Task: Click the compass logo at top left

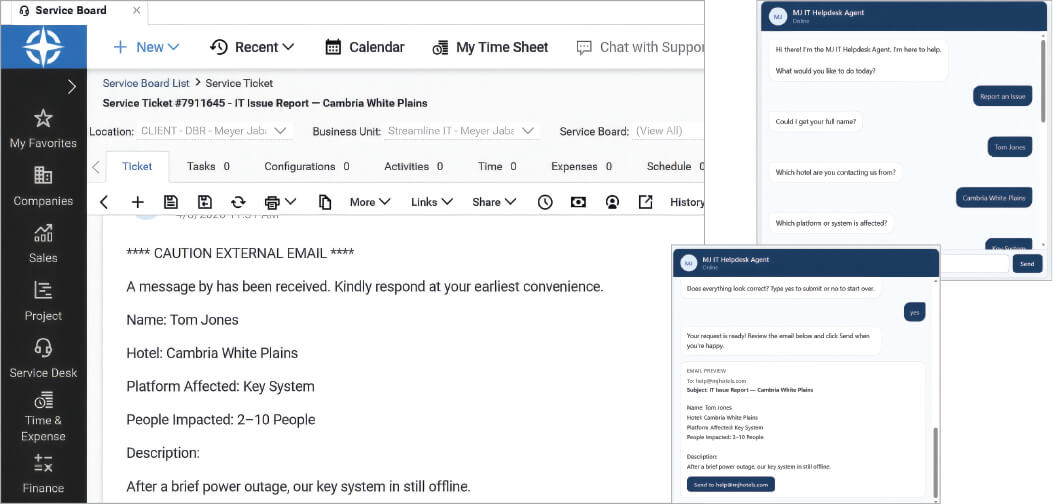Action: point(43,47)
